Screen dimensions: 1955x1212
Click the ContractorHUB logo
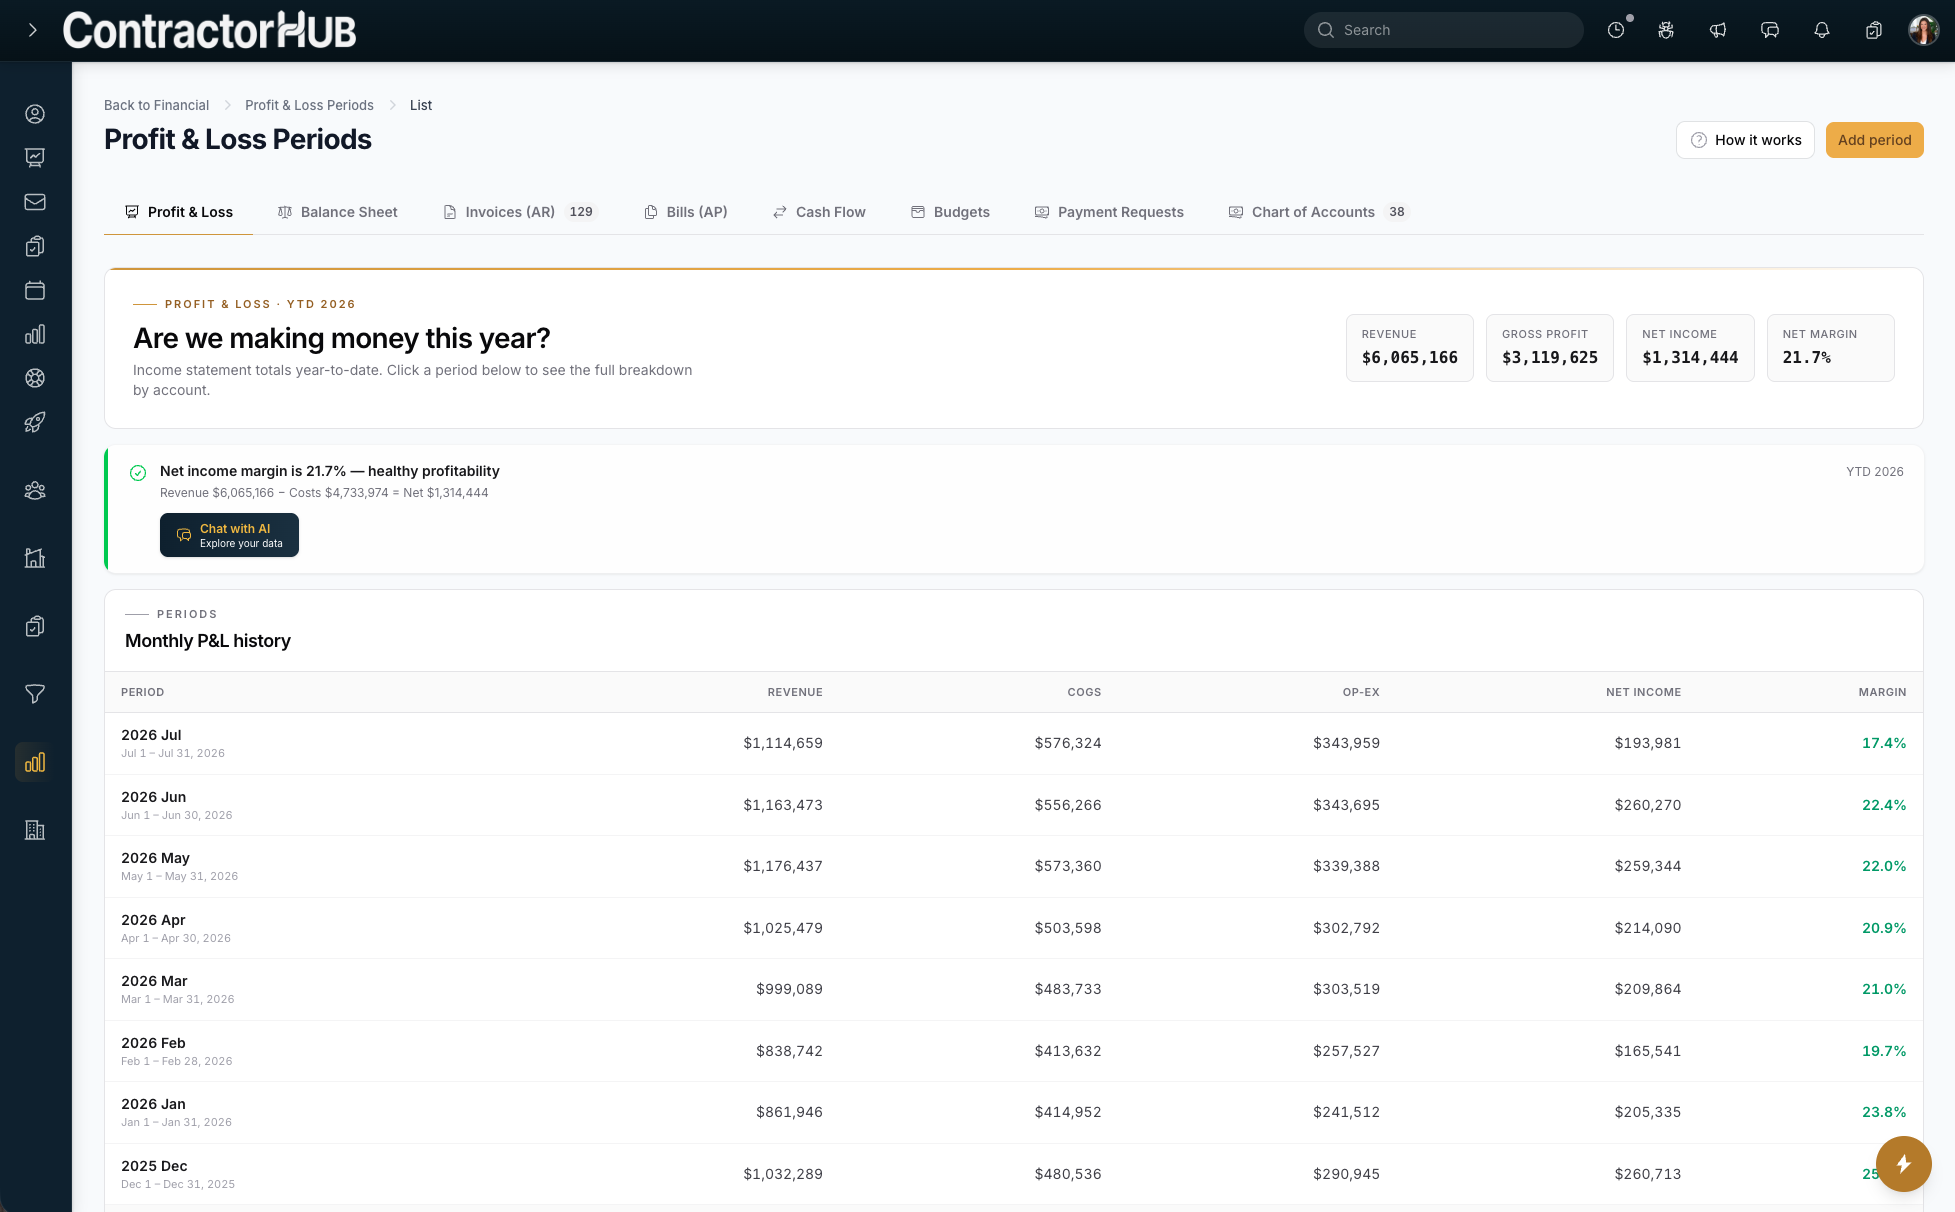click(210, 30)
